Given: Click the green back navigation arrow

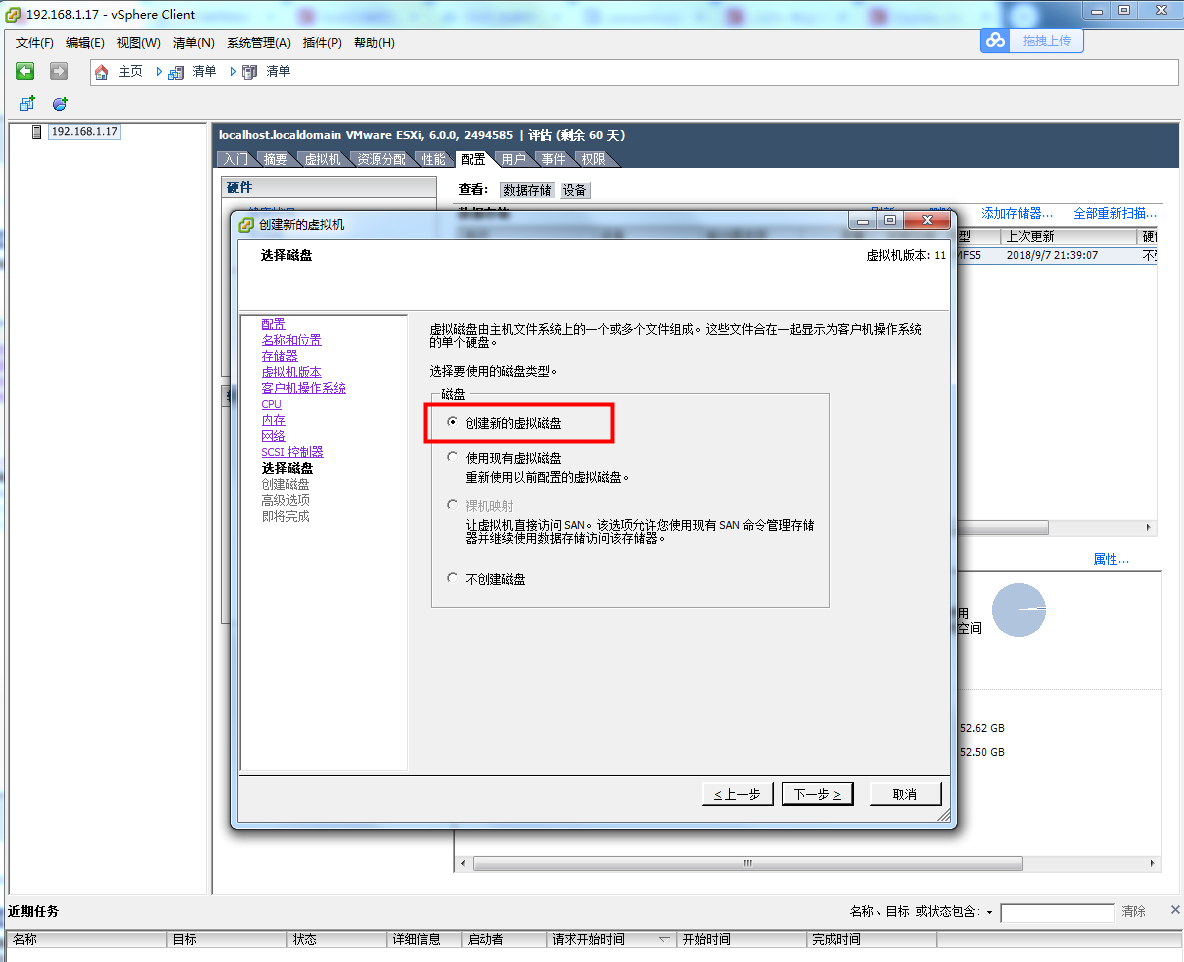Looking at the screenshot, I should (x=25, y=71).
